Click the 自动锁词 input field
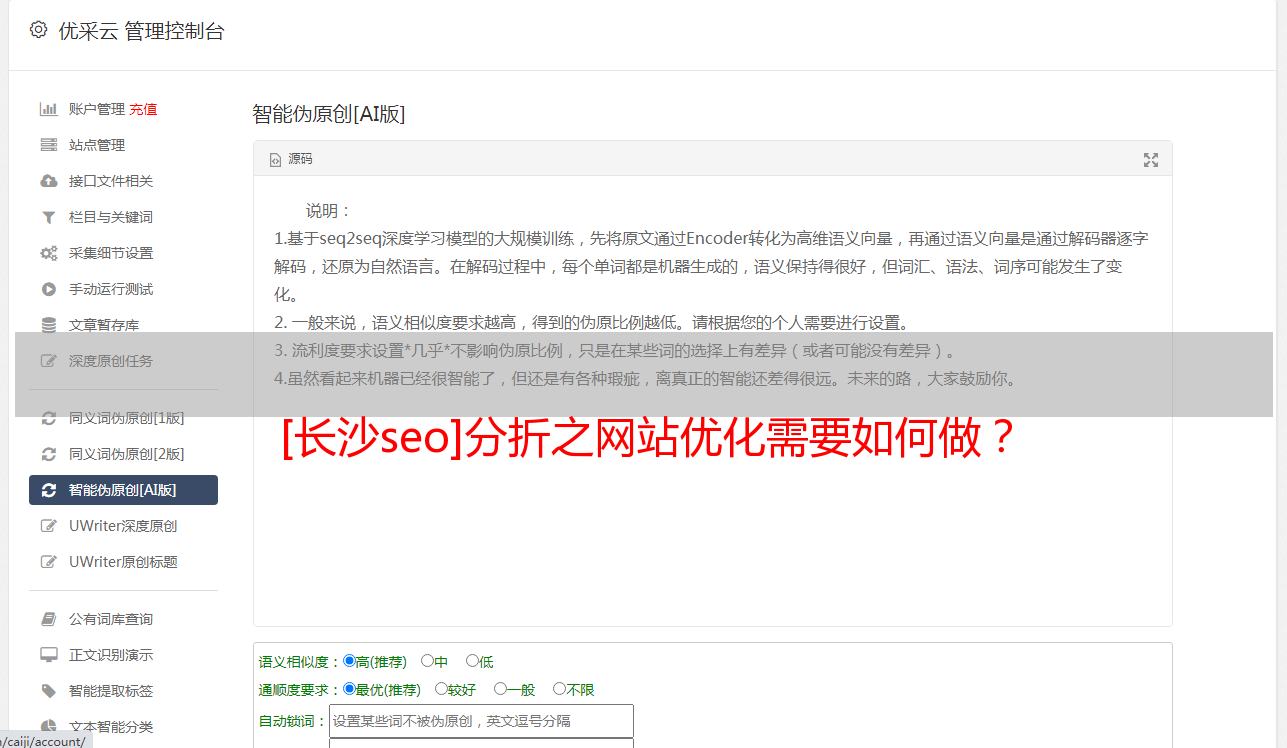This screenshot has height=748, width=1287. [x=481, y=721]
